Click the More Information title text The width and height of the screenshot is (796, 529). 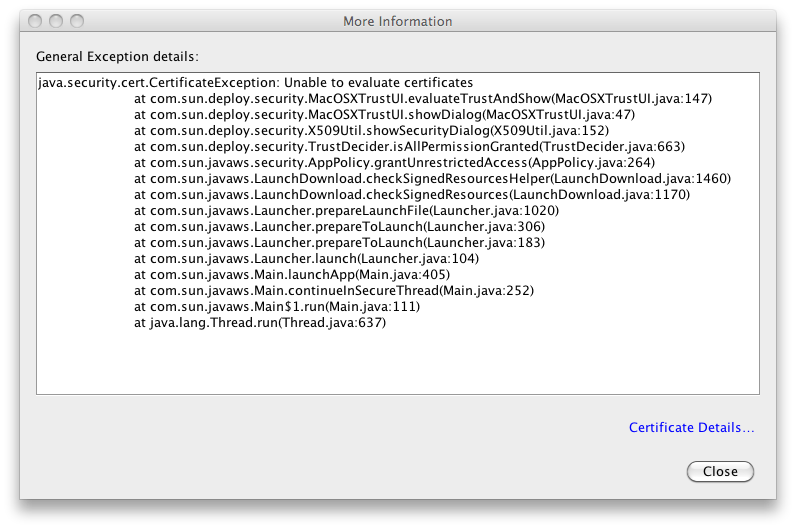tap(397, 21)
